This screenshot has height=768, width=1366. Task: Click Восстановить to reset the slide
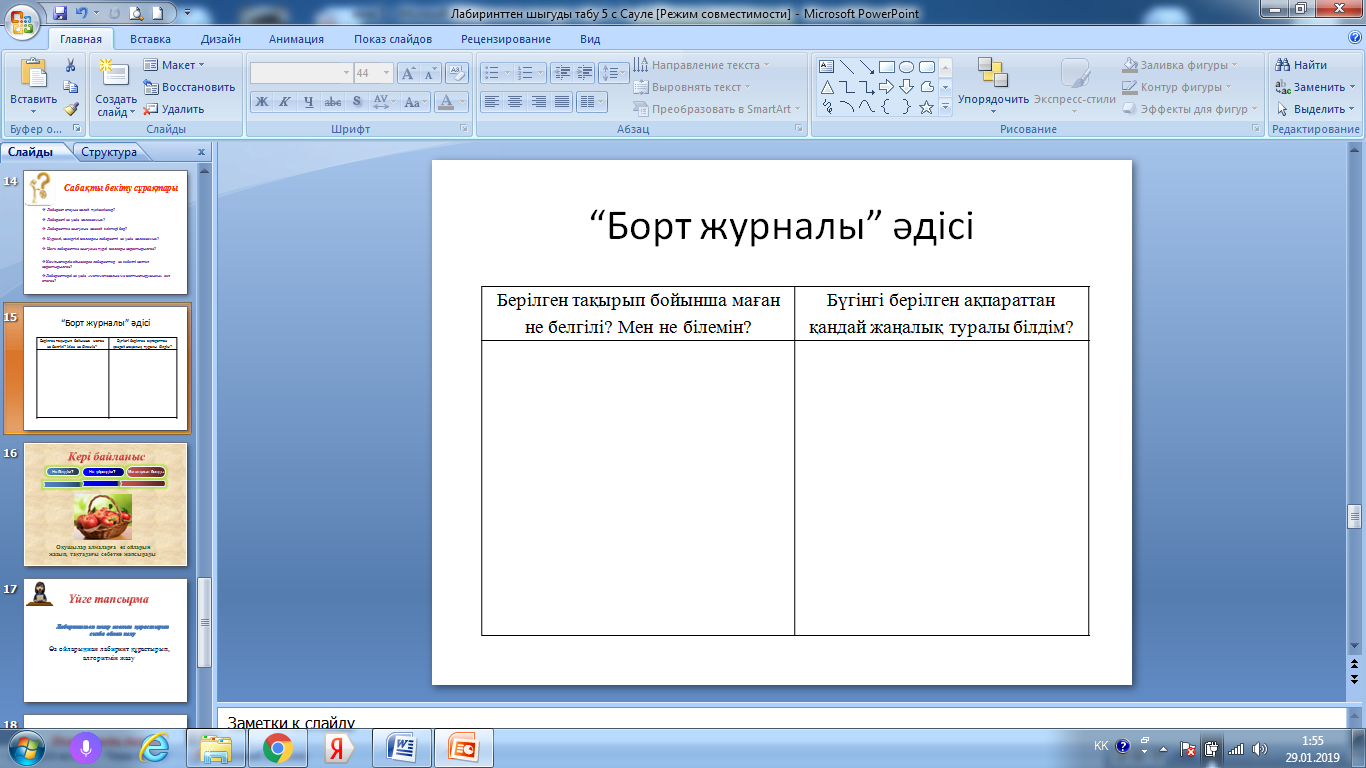click(189, 87)
